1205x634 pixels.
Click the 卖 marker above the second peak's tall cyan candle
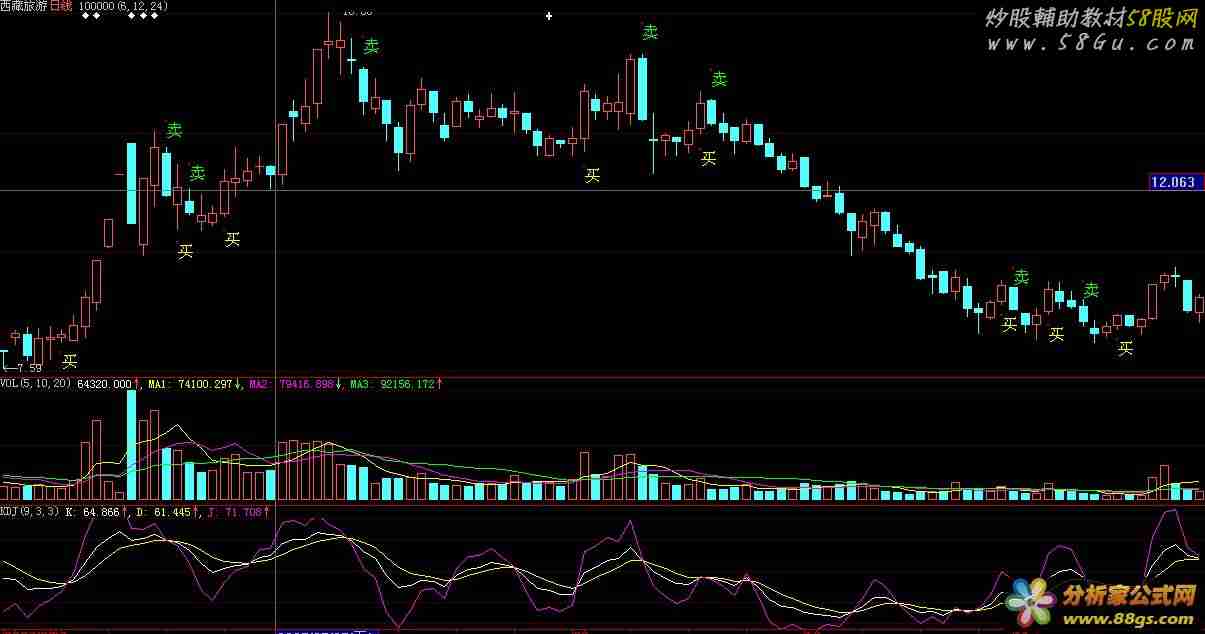coord(650,32)
